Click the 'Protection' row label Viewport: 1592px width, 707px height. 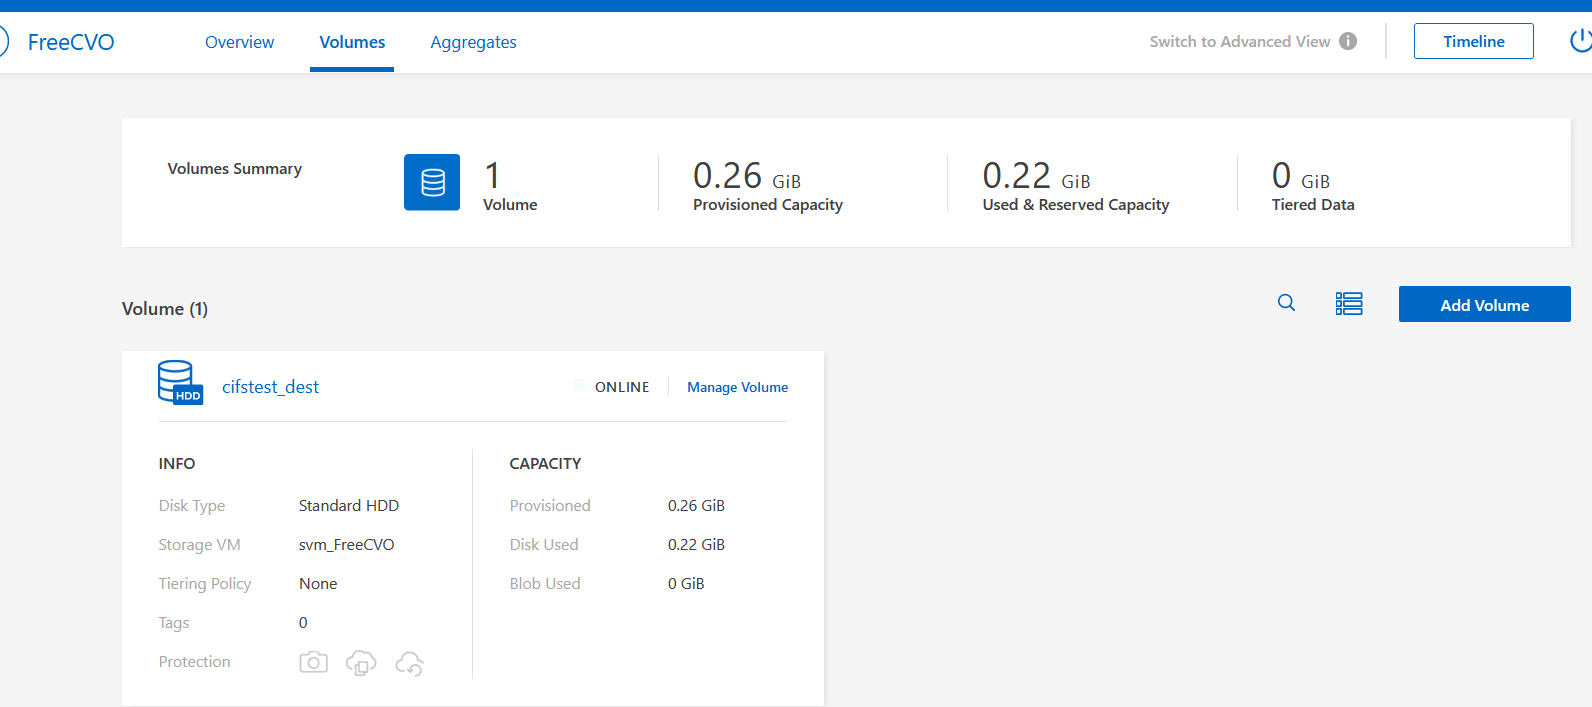tap(194, 662)
